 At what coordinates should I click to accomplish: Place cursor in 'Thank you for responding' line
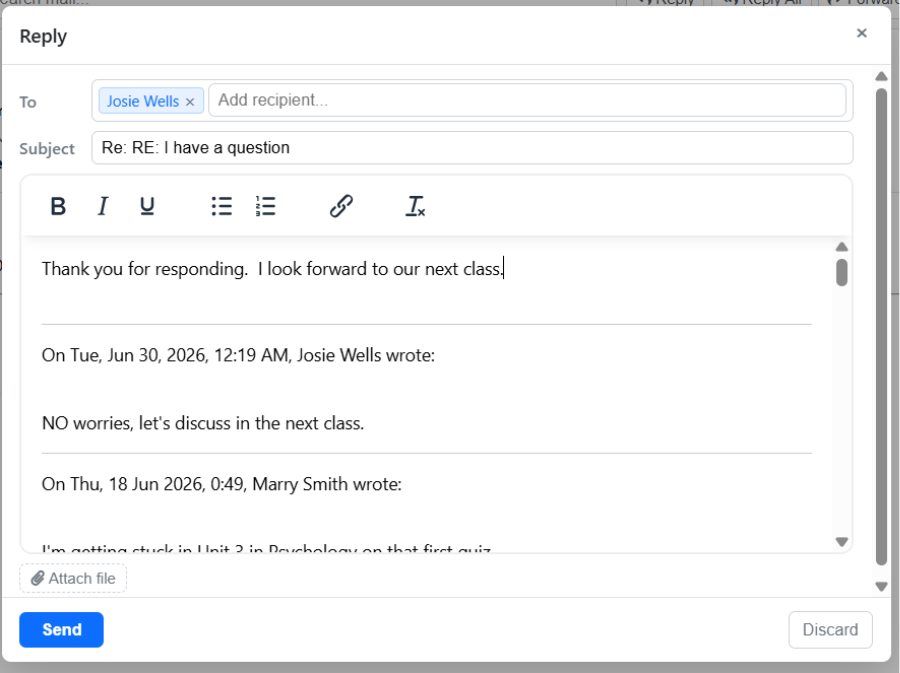tap(273, 269)
